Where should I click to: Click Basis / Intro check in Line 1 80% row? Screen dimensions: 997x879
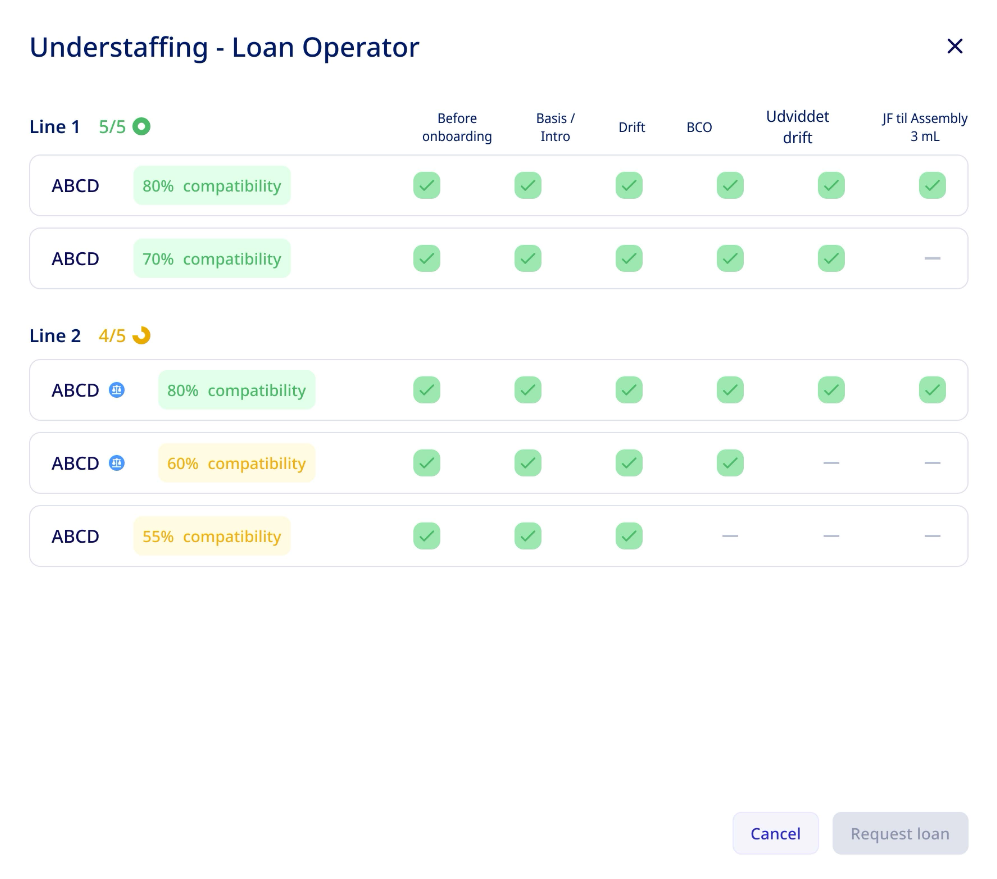[528, 186]
